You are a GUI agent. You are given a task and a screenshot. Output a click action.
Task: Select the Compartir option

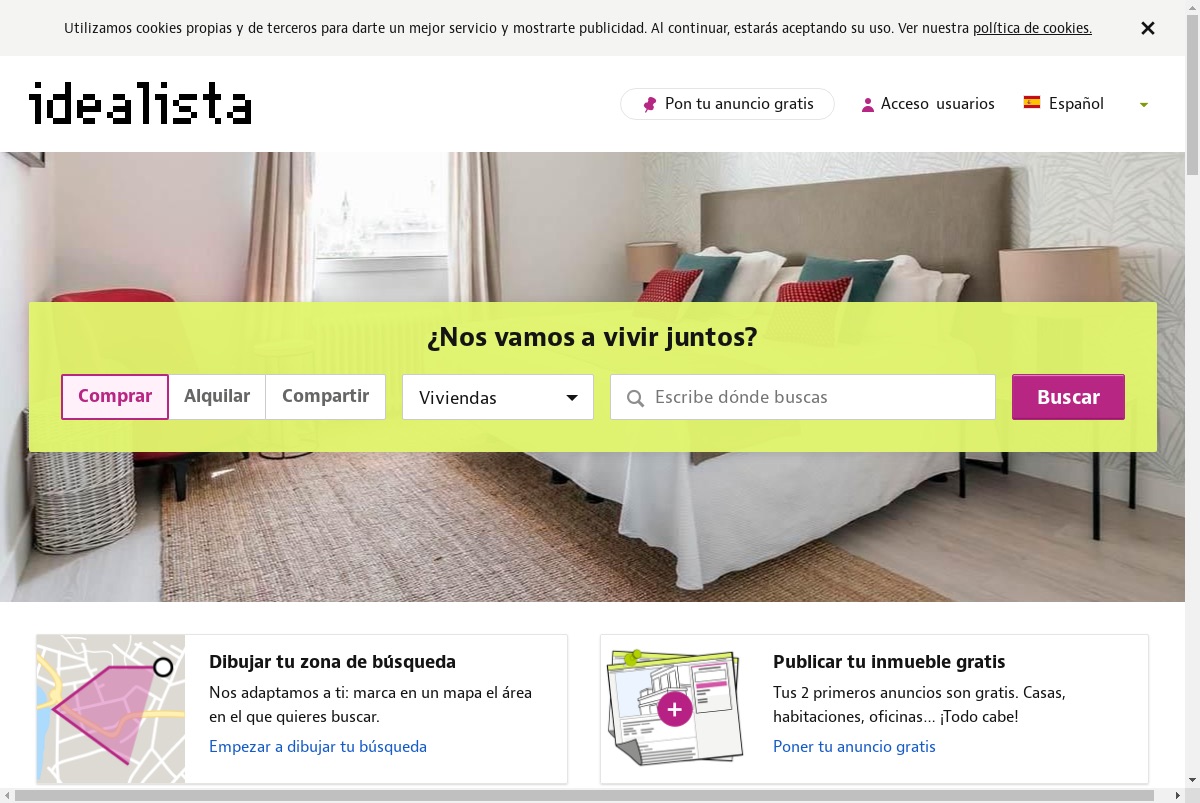[326, 396]
